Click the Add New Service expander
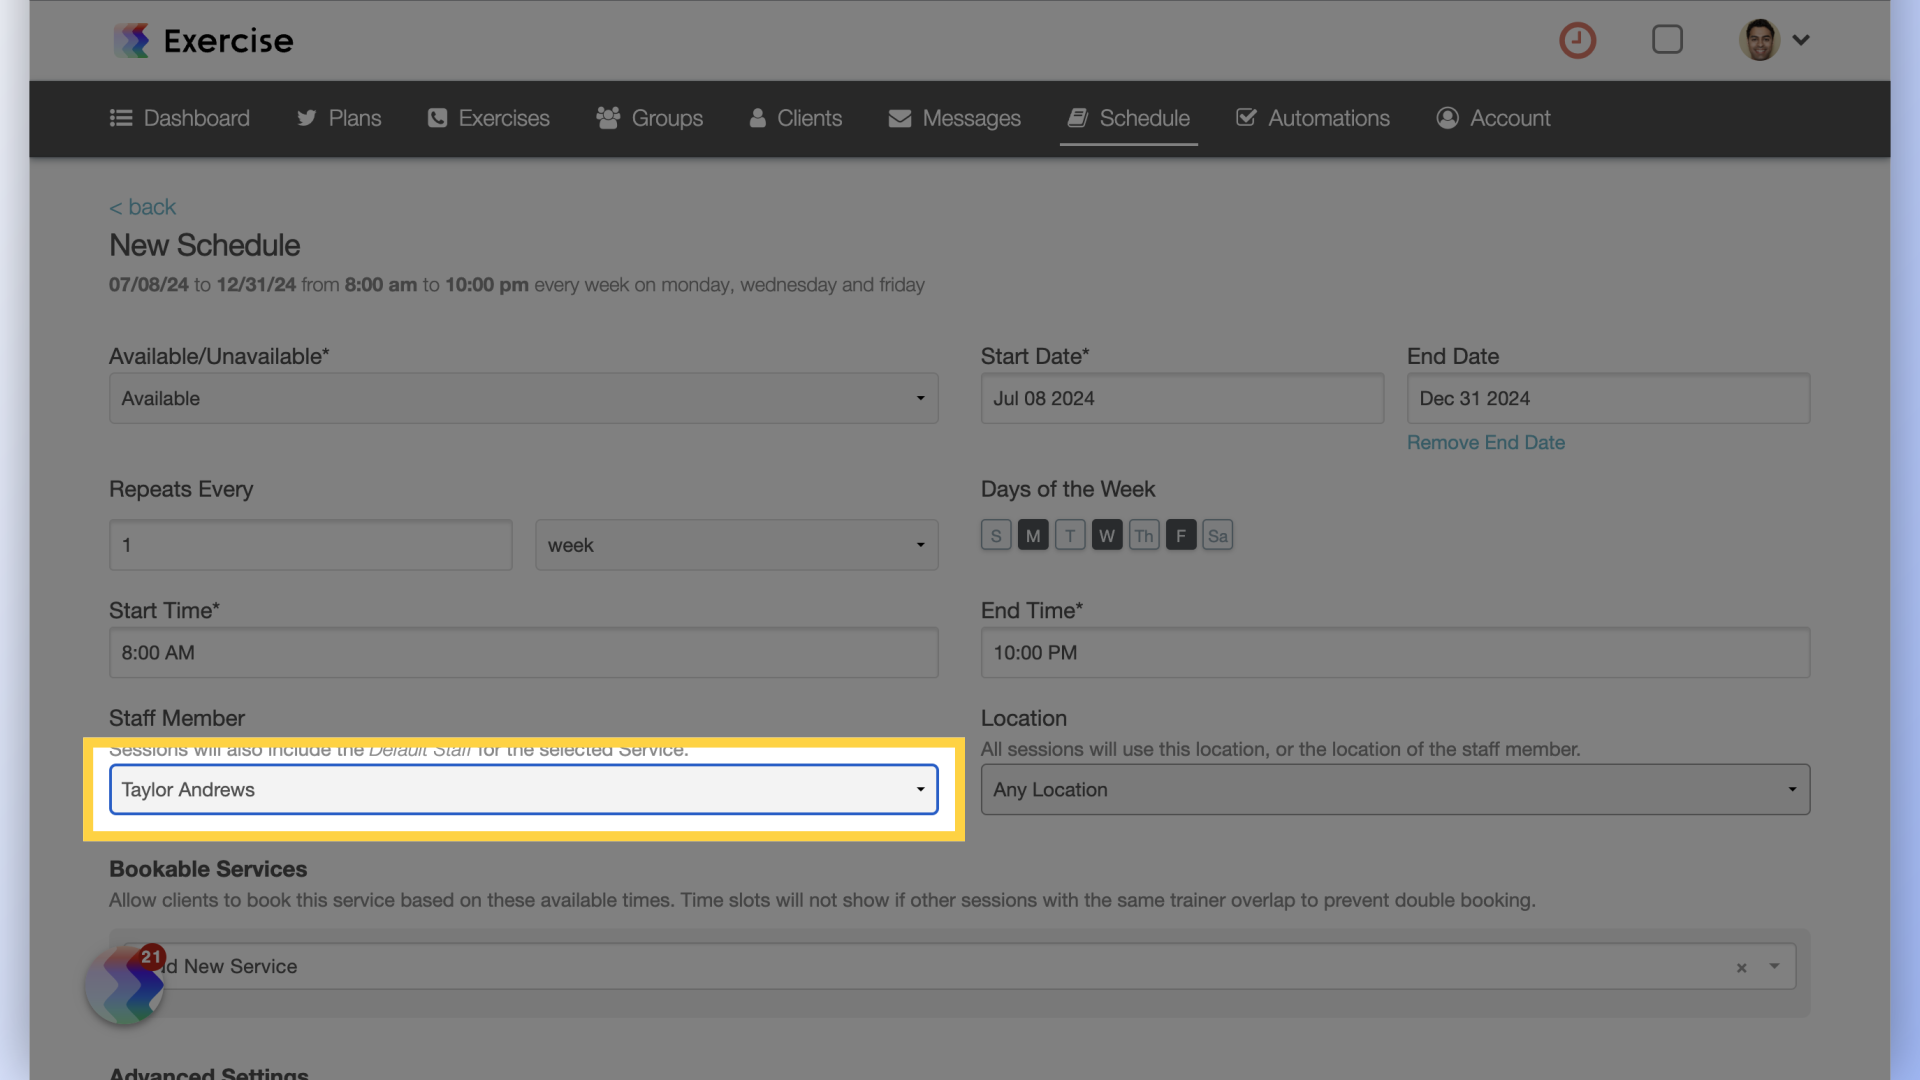 coord(1775,965)
